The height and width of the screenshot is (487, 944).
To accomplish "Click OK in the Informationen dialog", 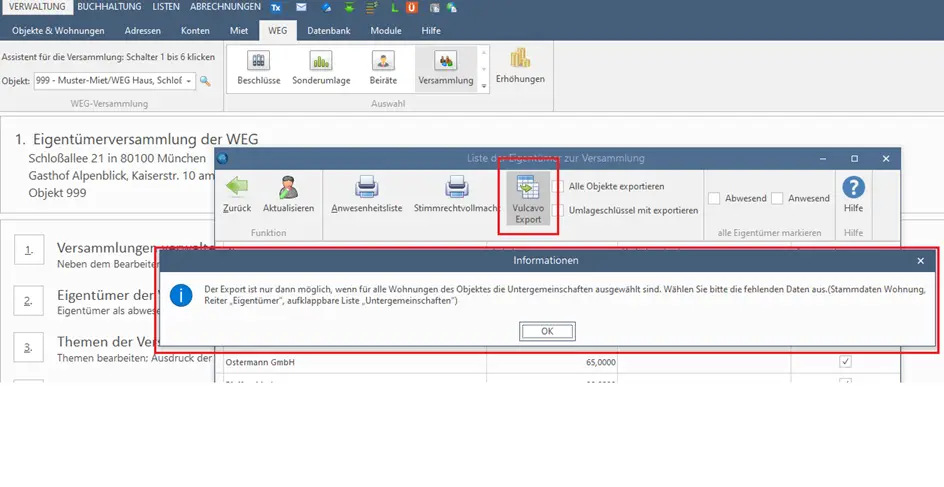I will pyautogui.click(x=547, y=331).
